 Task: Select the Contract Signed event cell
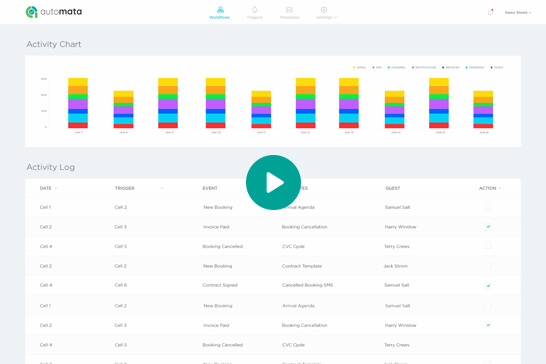click(220, 285)
